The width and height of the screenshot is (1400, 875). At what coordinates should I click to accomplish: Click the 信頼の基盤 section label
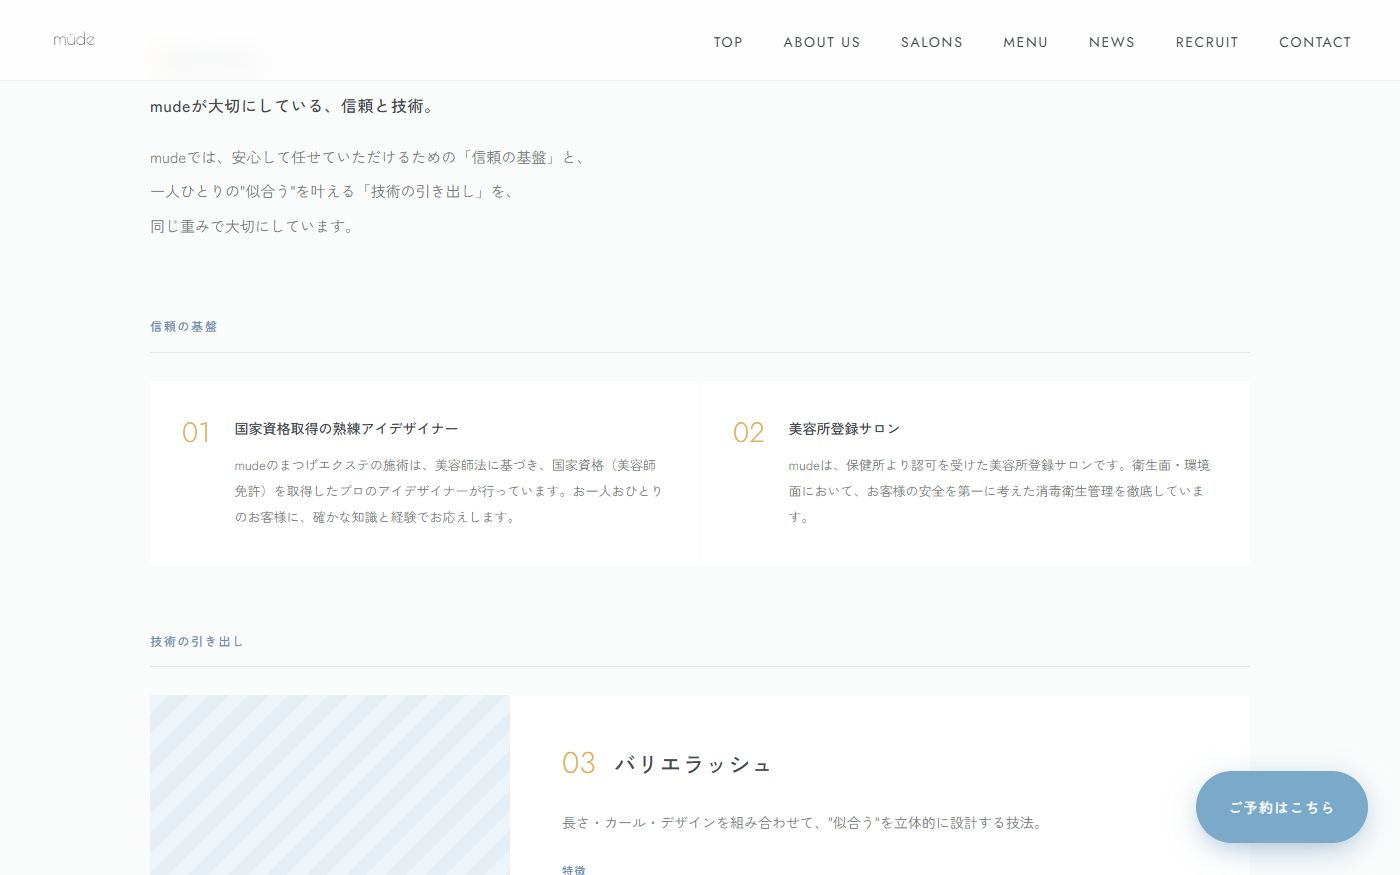click(x=184, y=327)
